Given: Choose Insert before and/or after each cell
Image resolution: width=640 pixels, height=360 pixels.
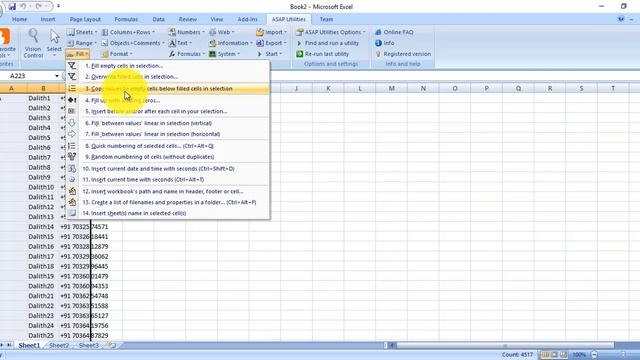Looking at the screenshot, I should [167, 111].
